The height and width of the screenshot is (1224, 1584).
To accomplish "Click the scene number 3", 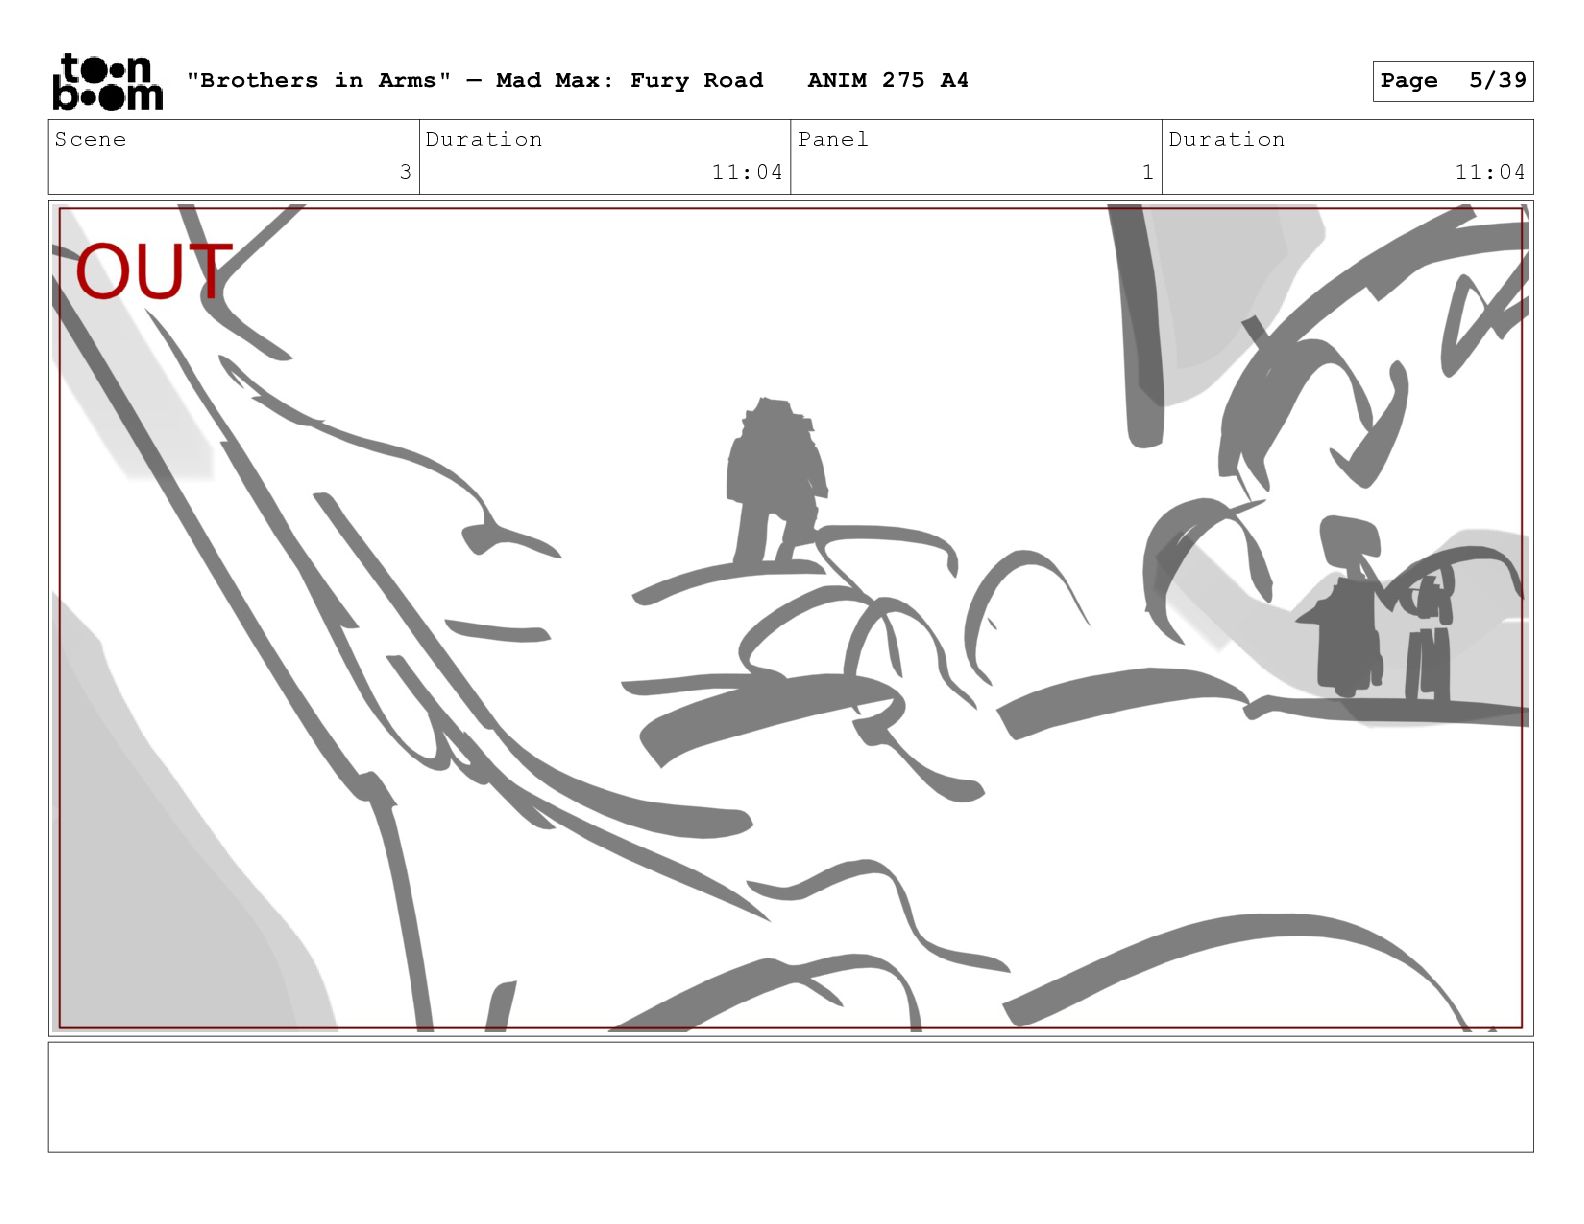I will [405, 172].
